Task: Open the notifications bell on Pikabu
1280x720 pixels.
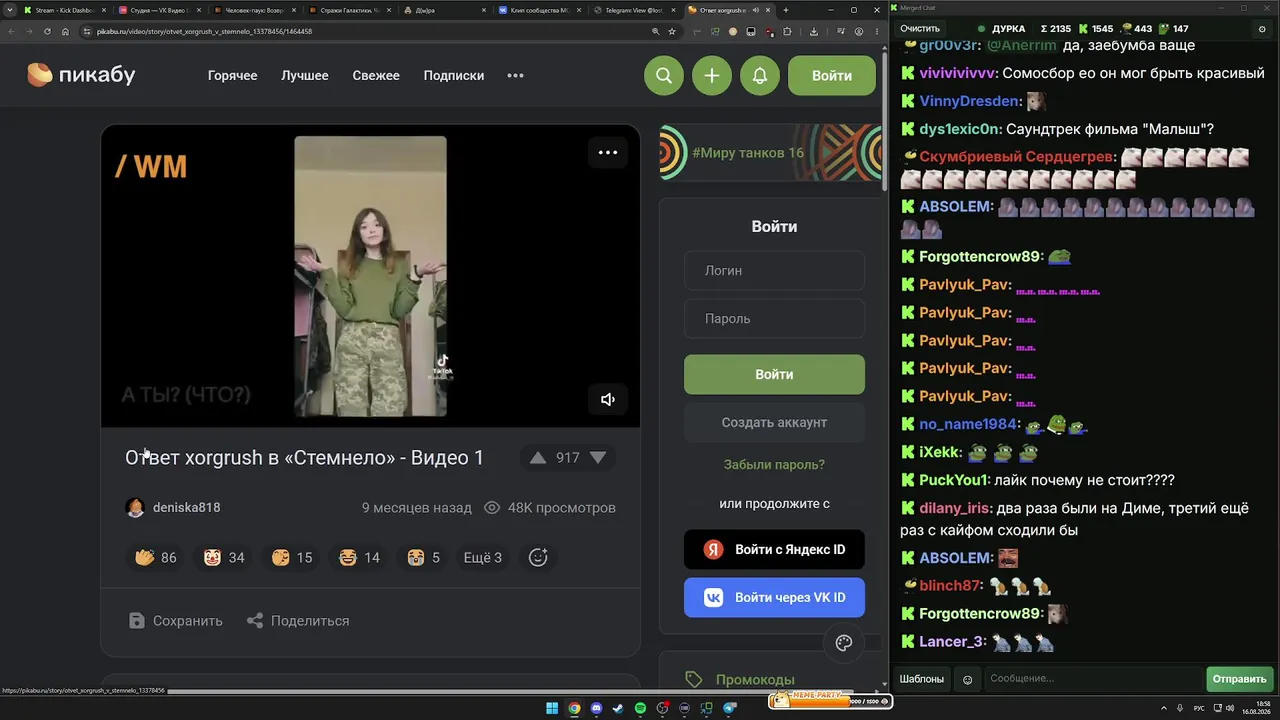Action: [760, 76]
